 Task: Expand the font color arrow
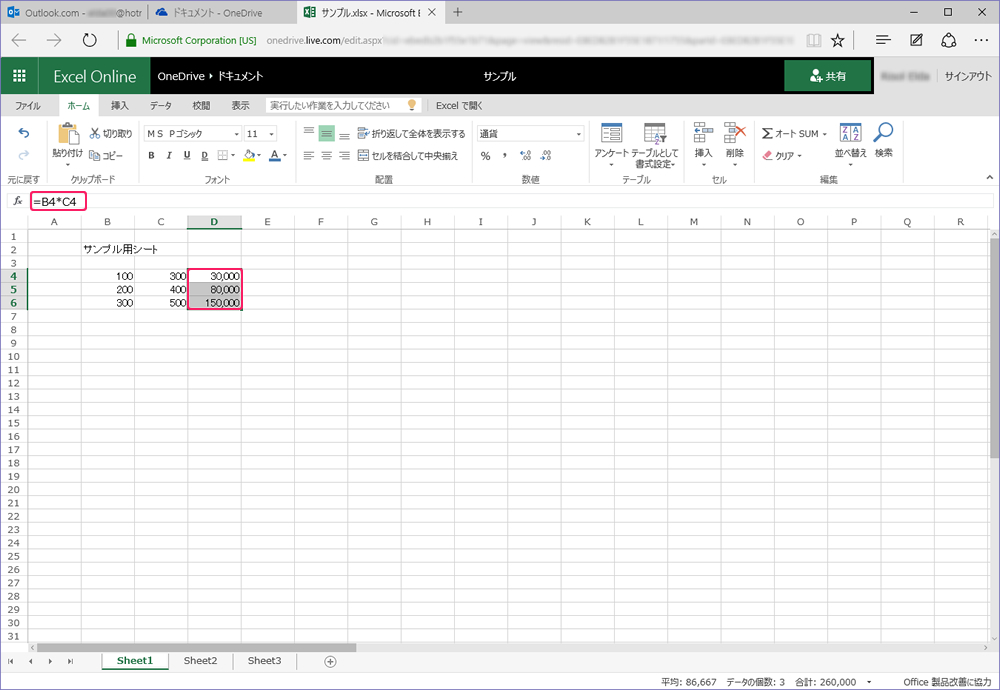pos(285,155)
